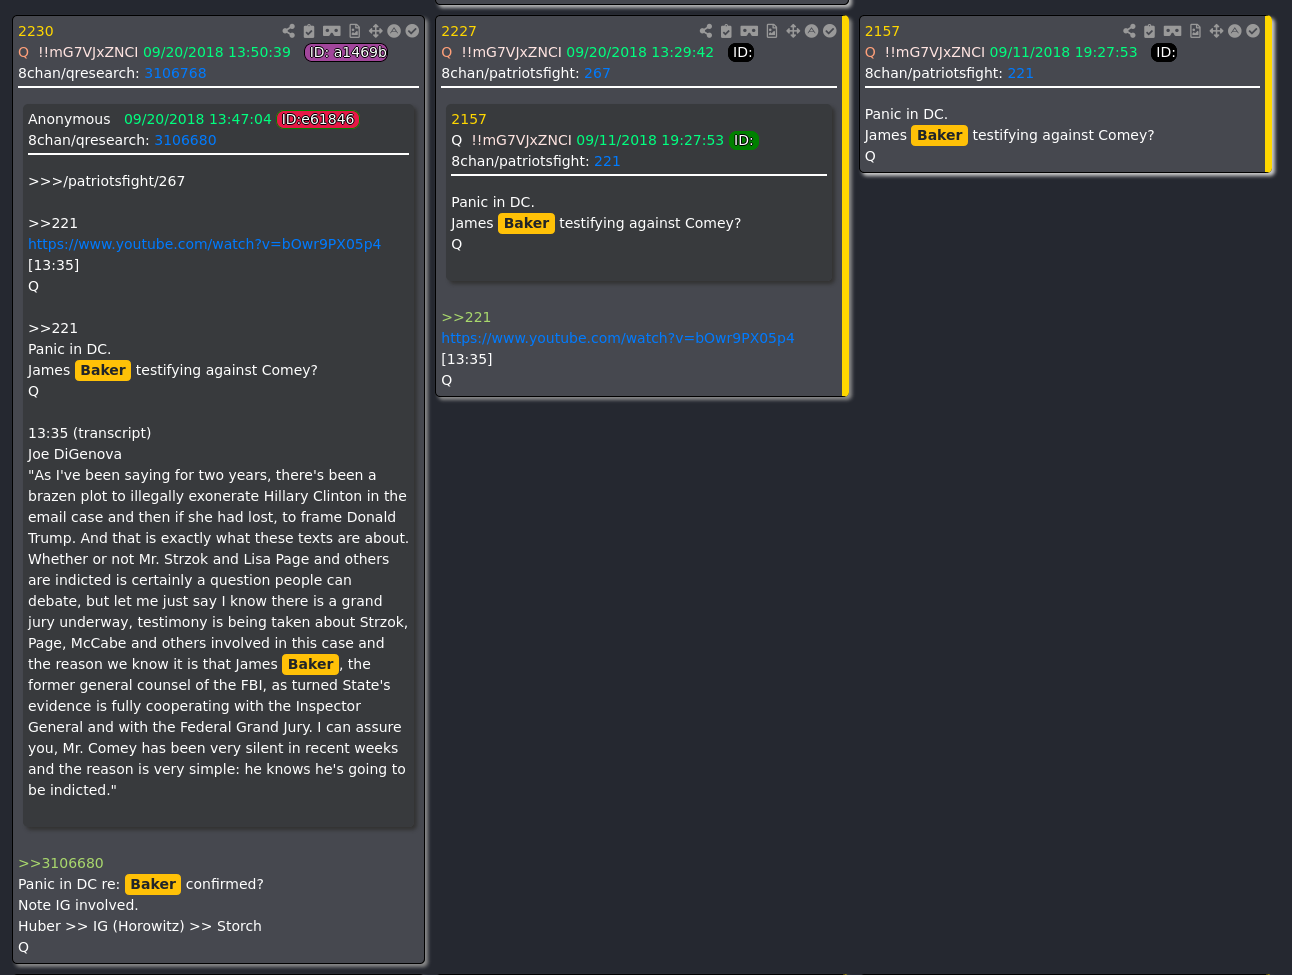Open YouTube link in post 2227 body
The height and width of the screenshot is (975, 1292).
(618, 338)
